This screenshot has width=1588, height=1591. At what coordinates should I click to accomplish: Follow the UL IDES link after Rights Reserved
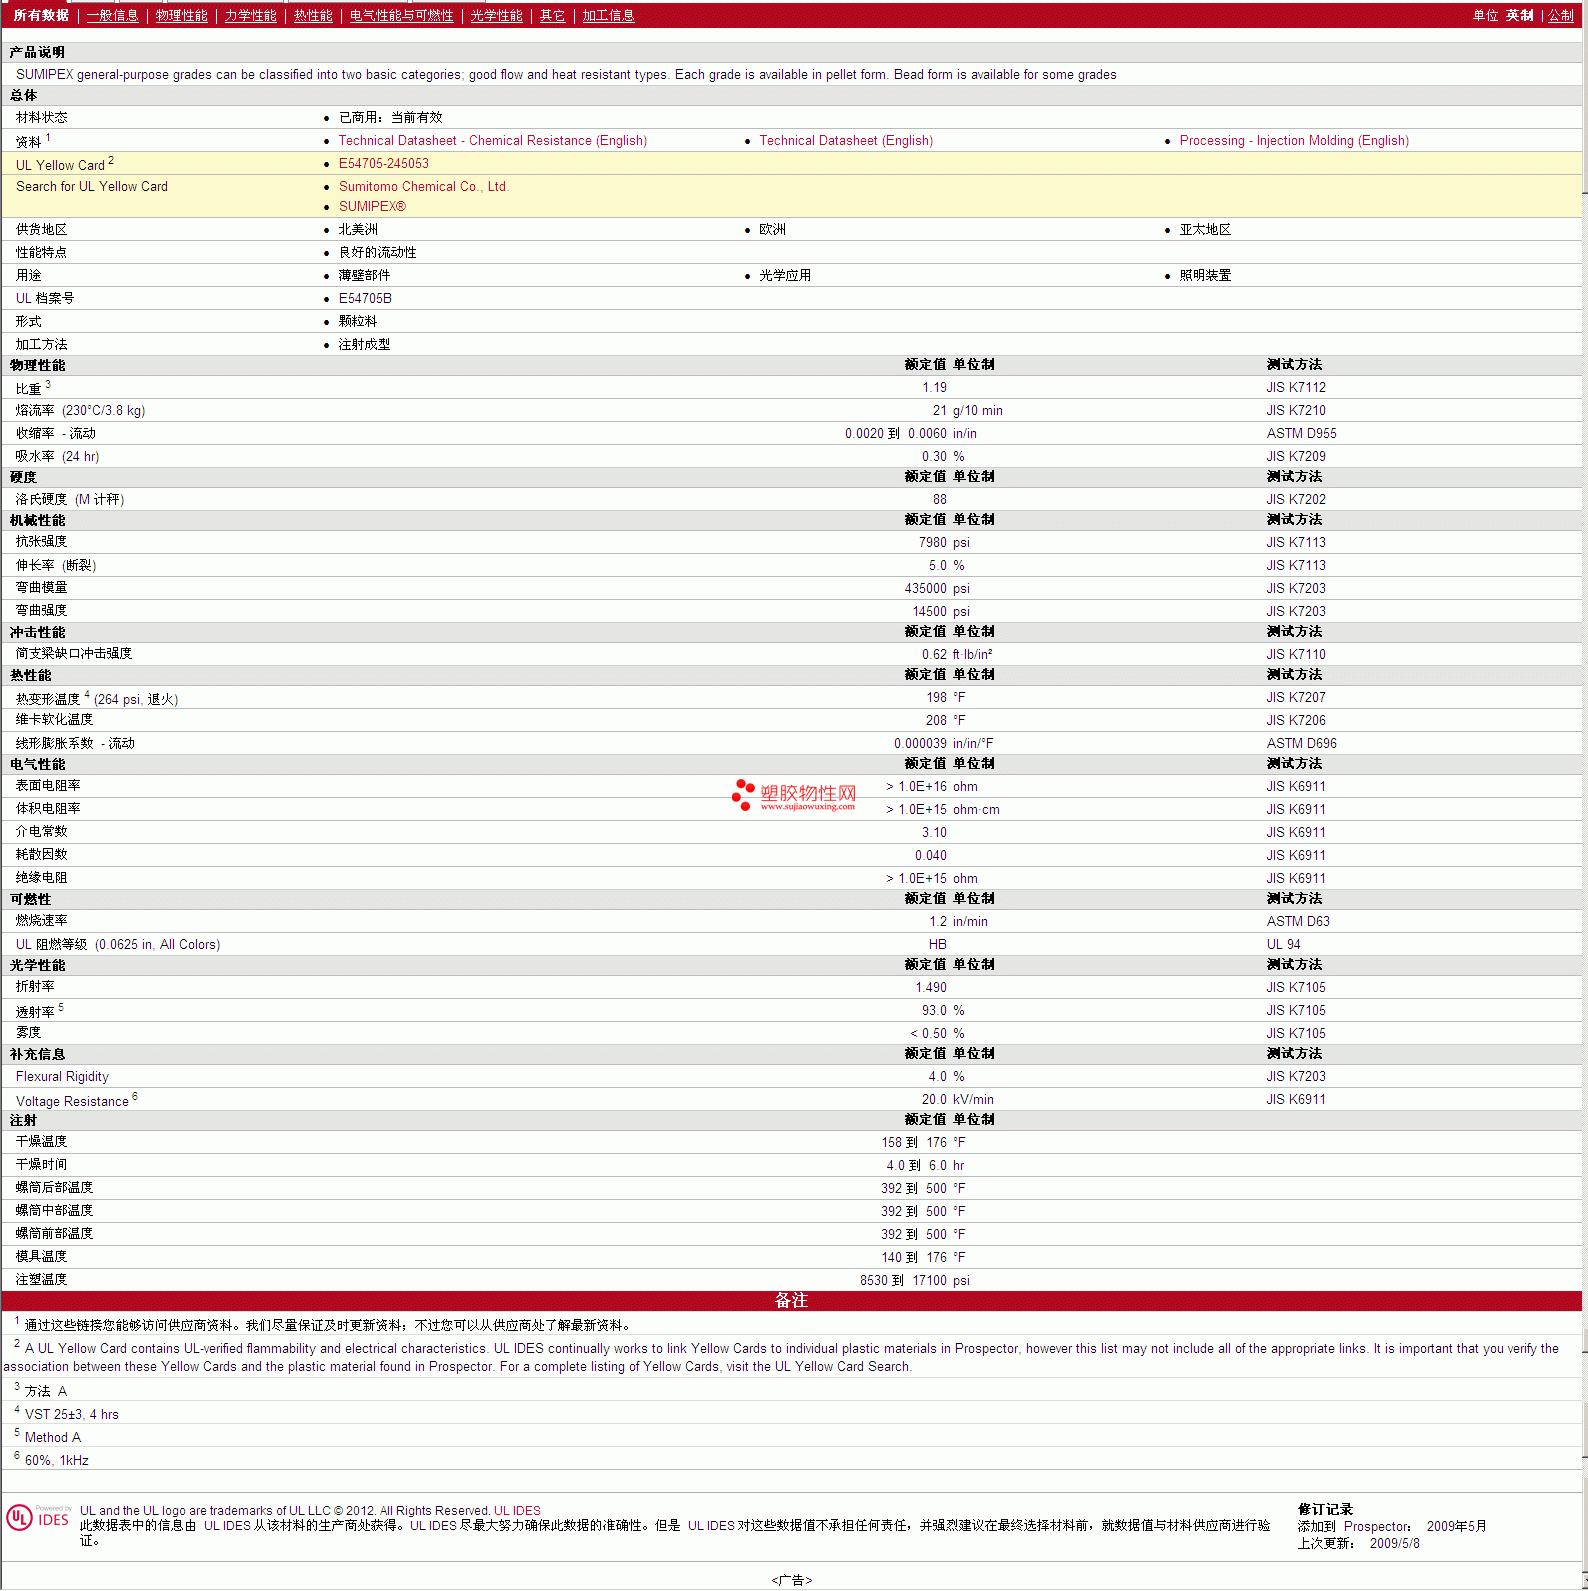tap(517, 1511)
